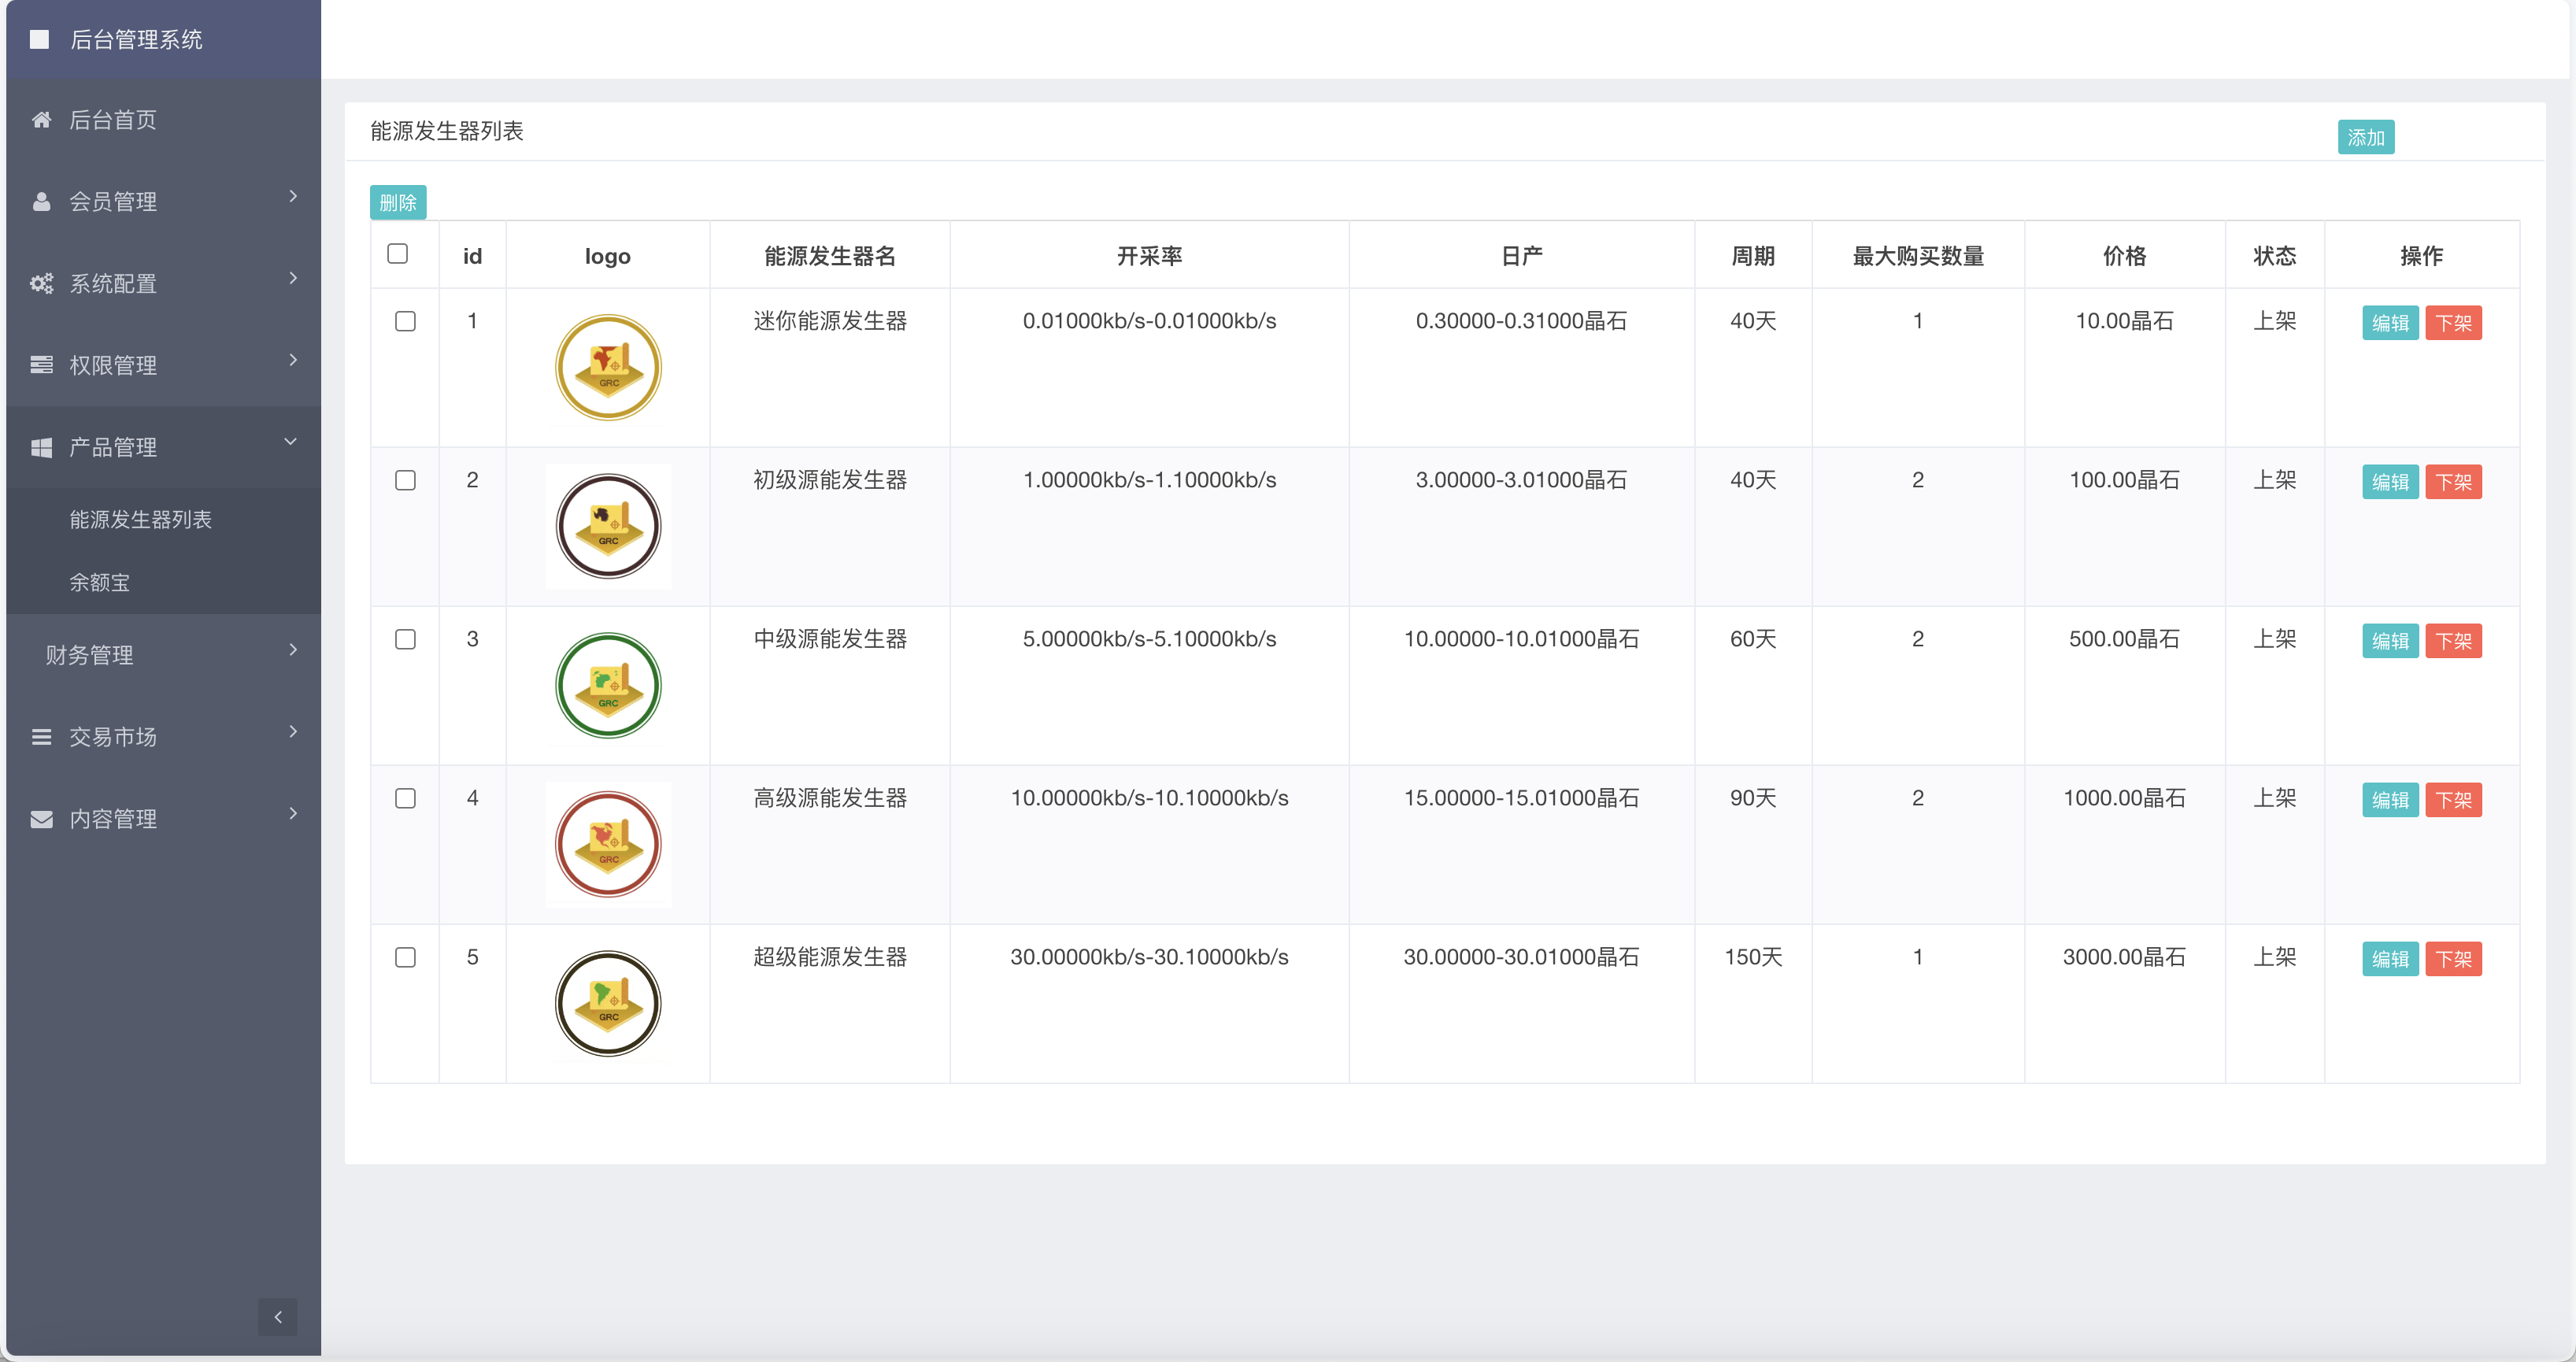Click the 迷你能源发生器 logo thumbnail
Image resolution: width=2576 pixels, height=1362 pixels.
click(x=607, y=367)
